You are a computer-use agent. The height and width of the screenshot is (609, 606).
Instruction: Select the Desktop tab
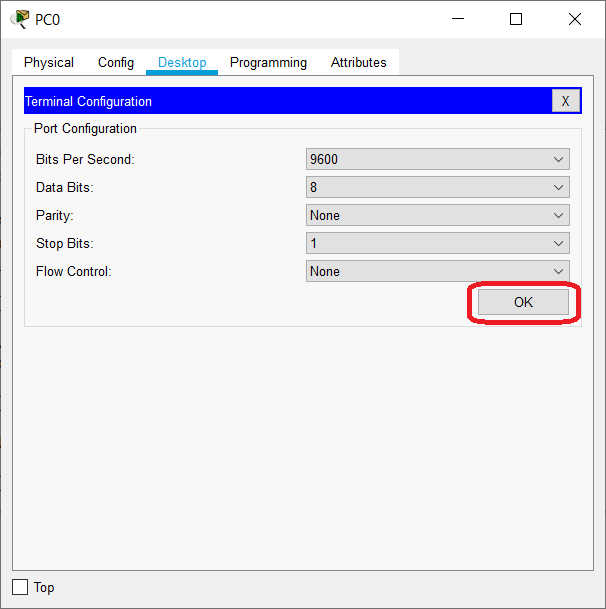(x=182, y=62)
